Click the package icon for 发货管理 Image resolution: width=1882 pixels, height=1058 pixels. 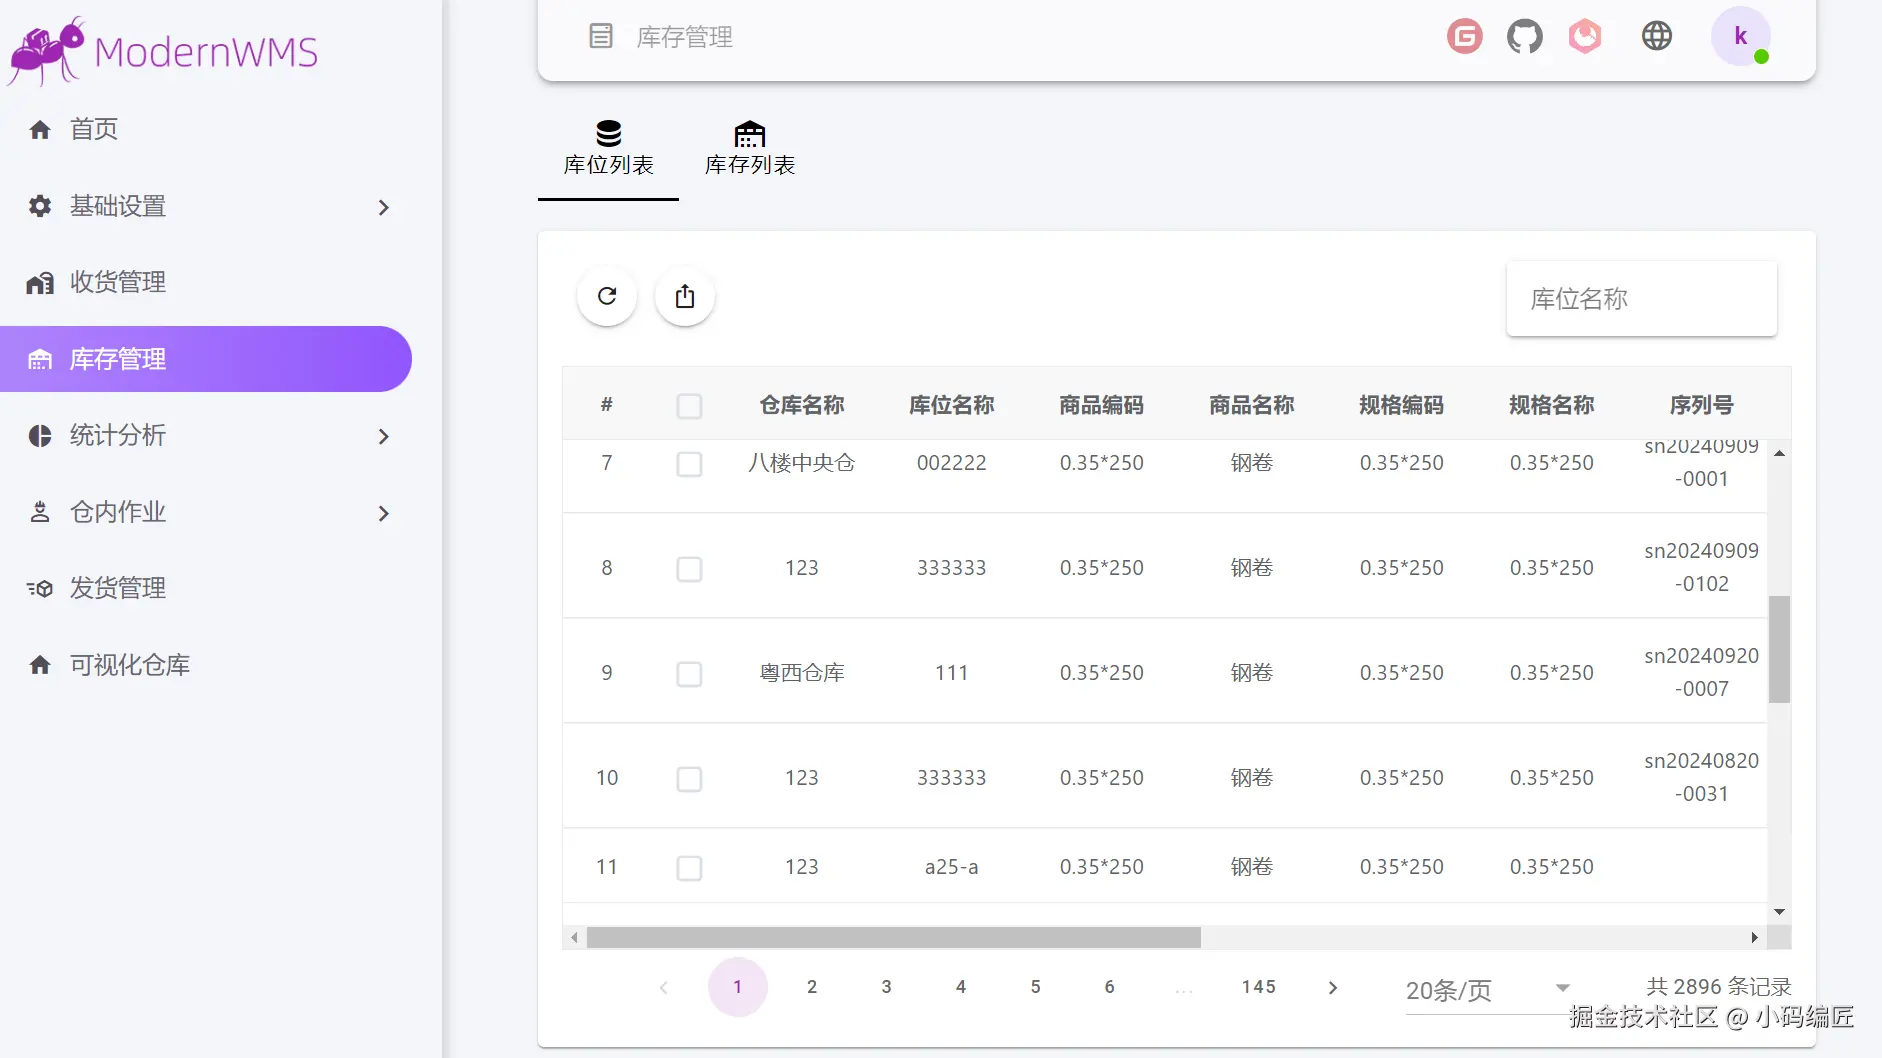coord(40,589)
